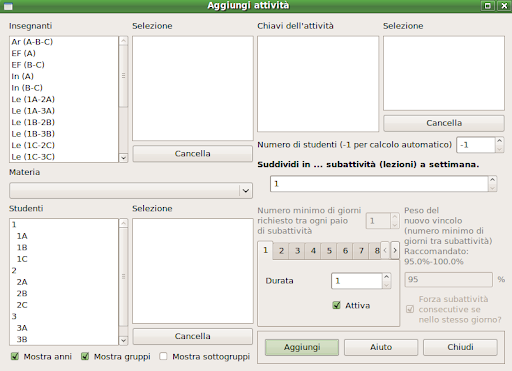Click right tab scroll arrow
Image resolution: width=512 pixels, height=371 pixels.
click(395, 250)
